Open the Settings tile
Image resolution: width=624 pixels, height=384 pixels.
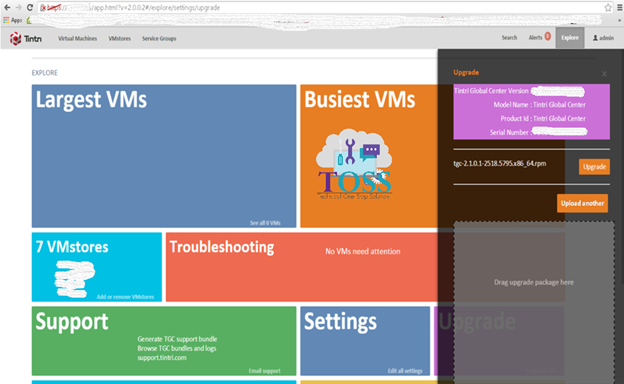click(365, 341)
